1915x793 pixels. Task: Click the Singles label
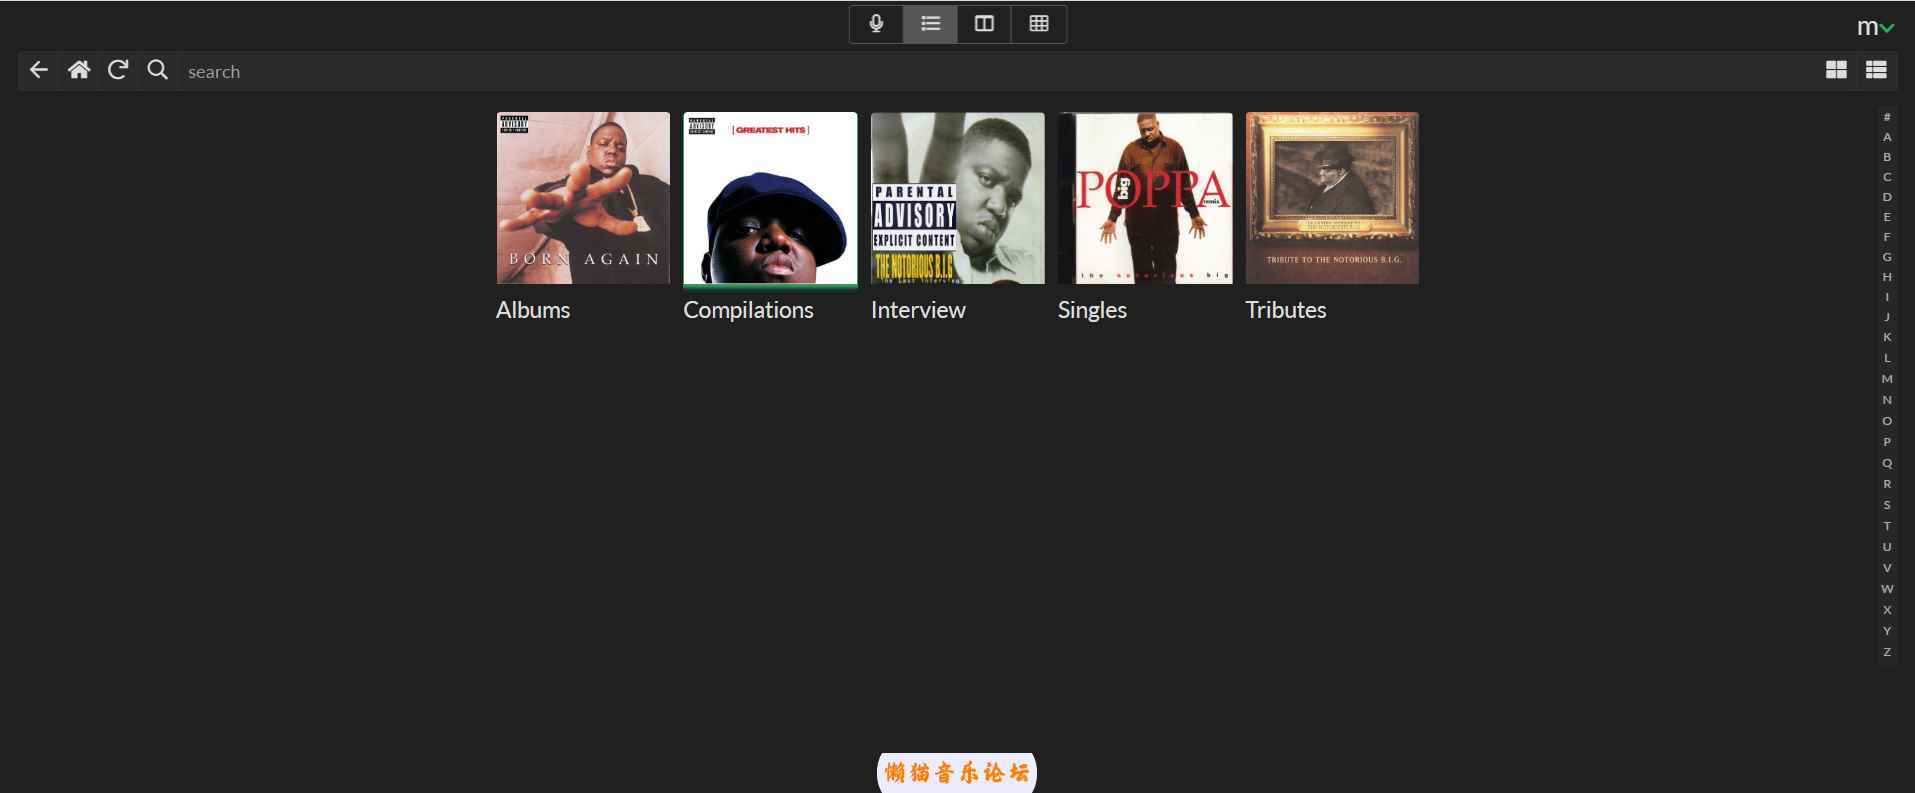point(1092,310)
